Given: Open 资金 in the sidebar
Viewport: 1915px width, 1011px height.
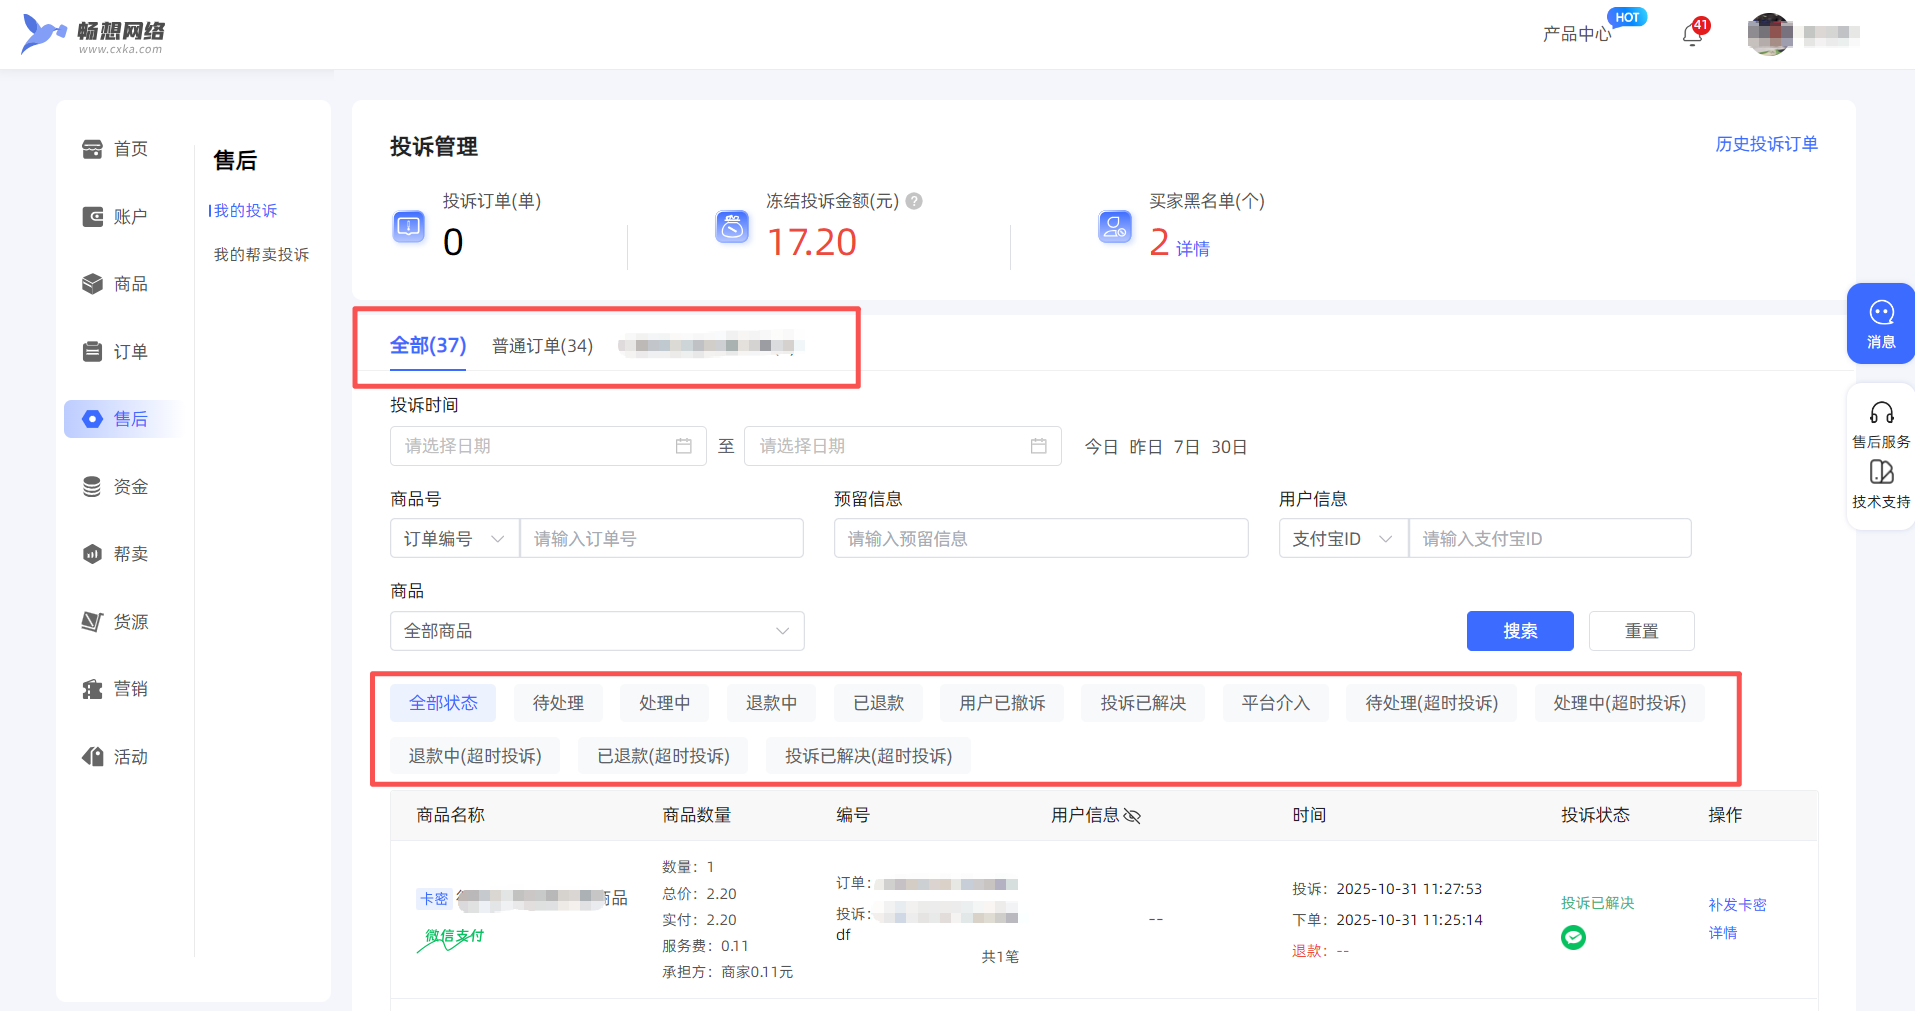Looking at the screenshot, I should tap(116, 487).
